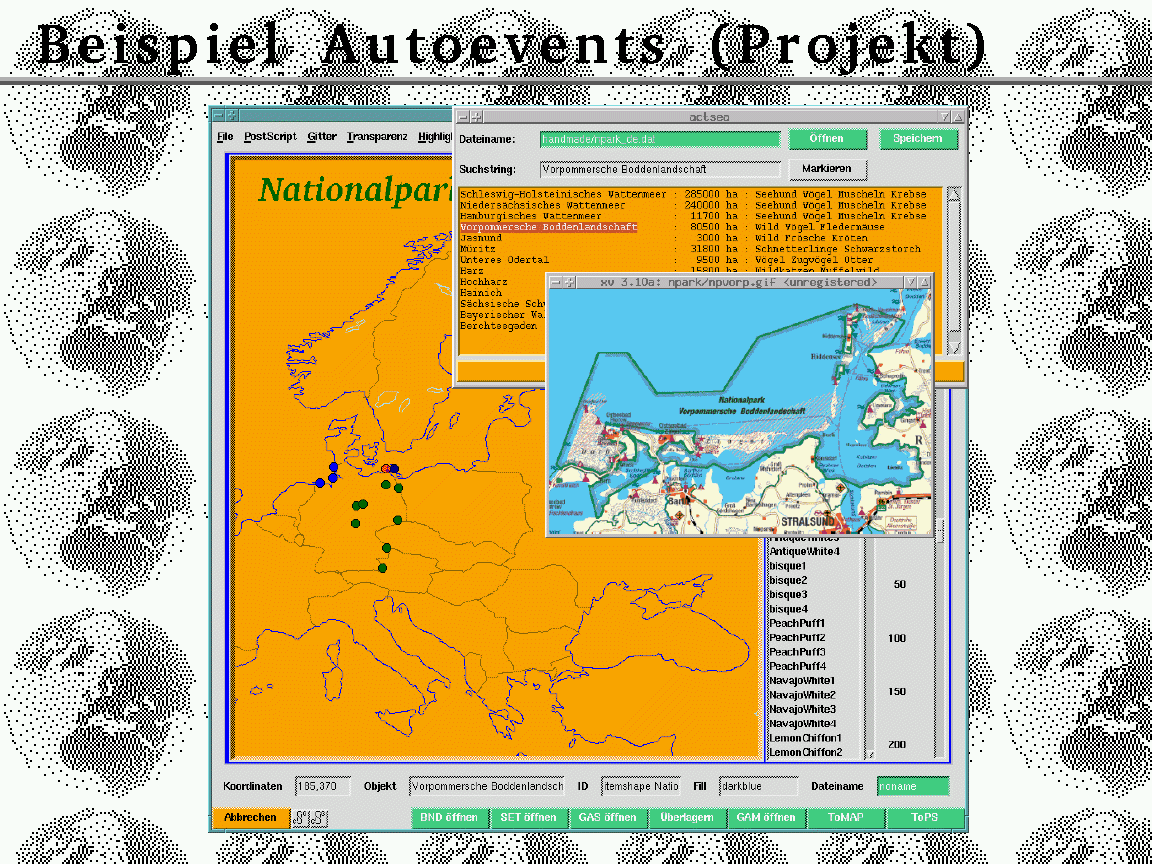Open the Transparenz menu
This screenshot has width=1152, height=864.
[x=377, y=136]
